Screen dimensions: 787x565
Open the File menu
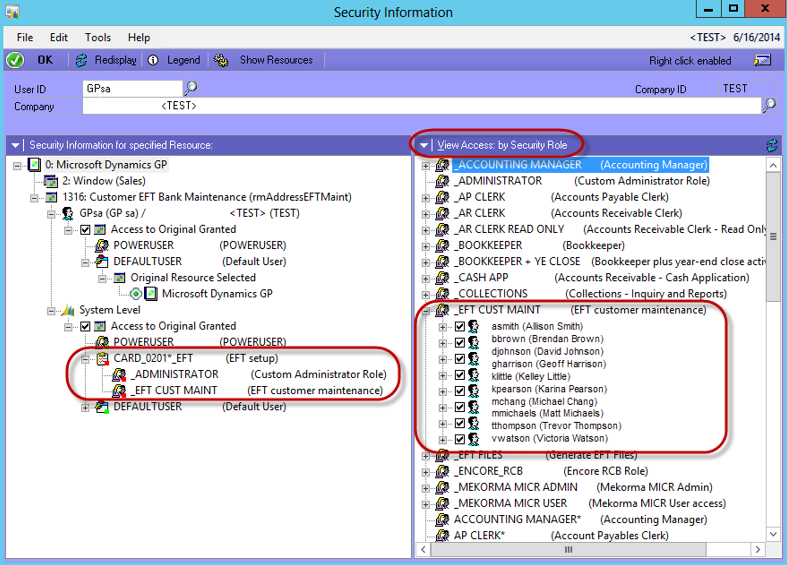point(25,38)
